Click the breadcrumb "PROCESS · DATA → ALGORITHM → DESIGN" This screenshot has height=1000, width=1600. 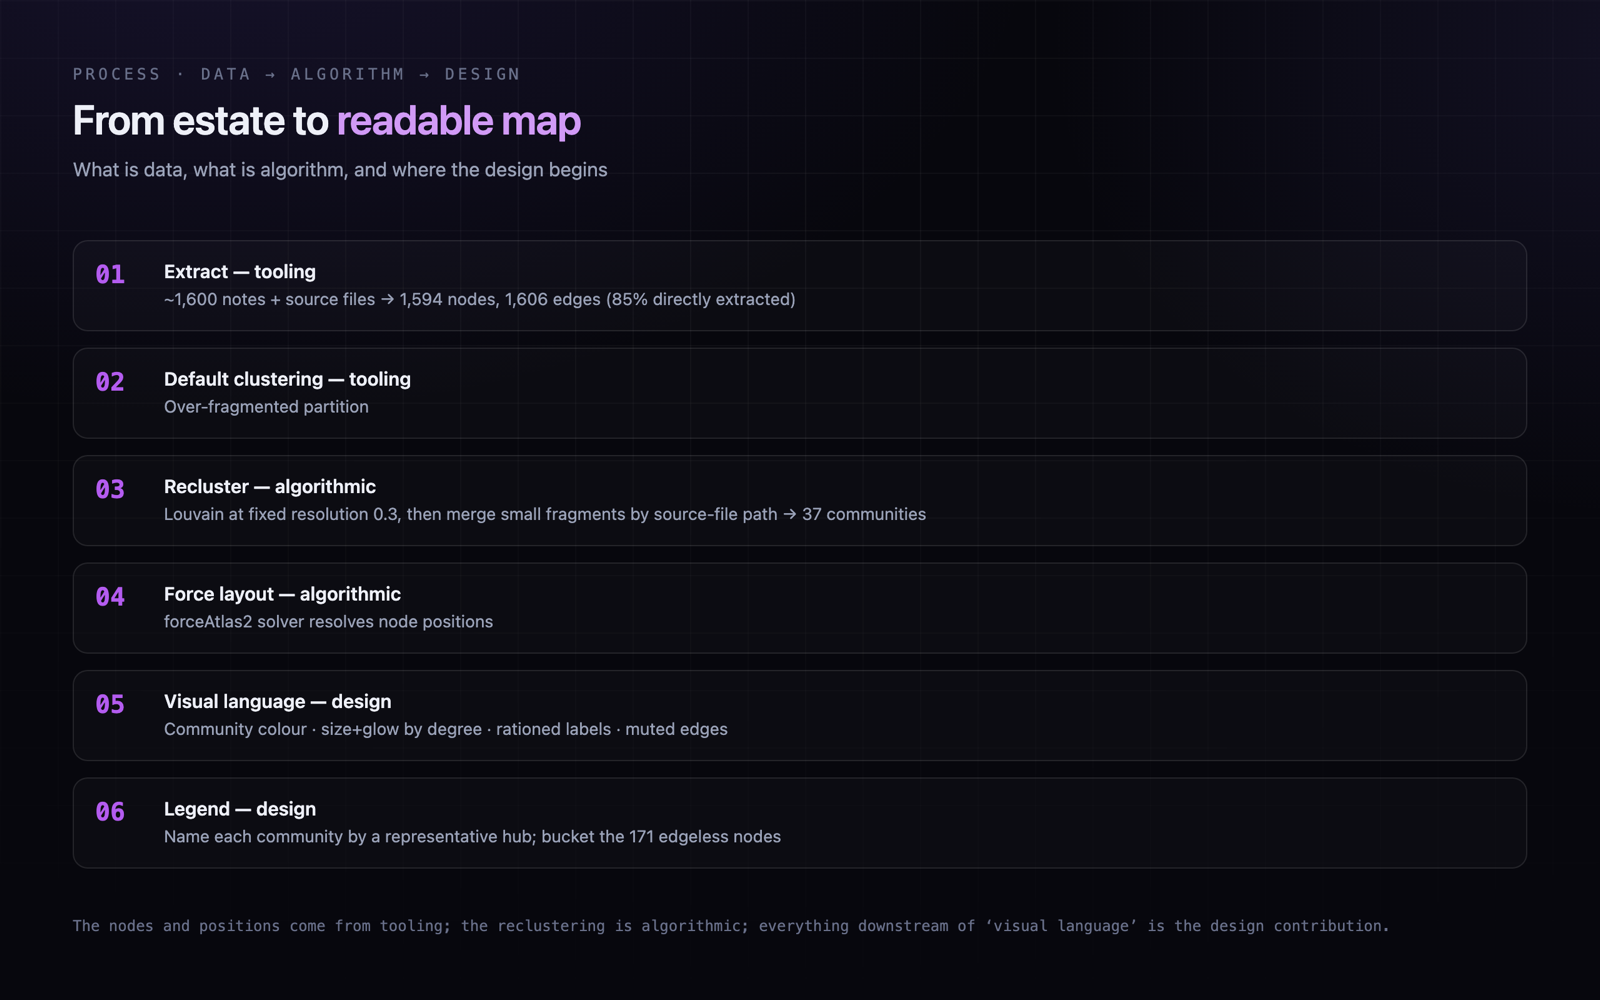click(296, 74)
